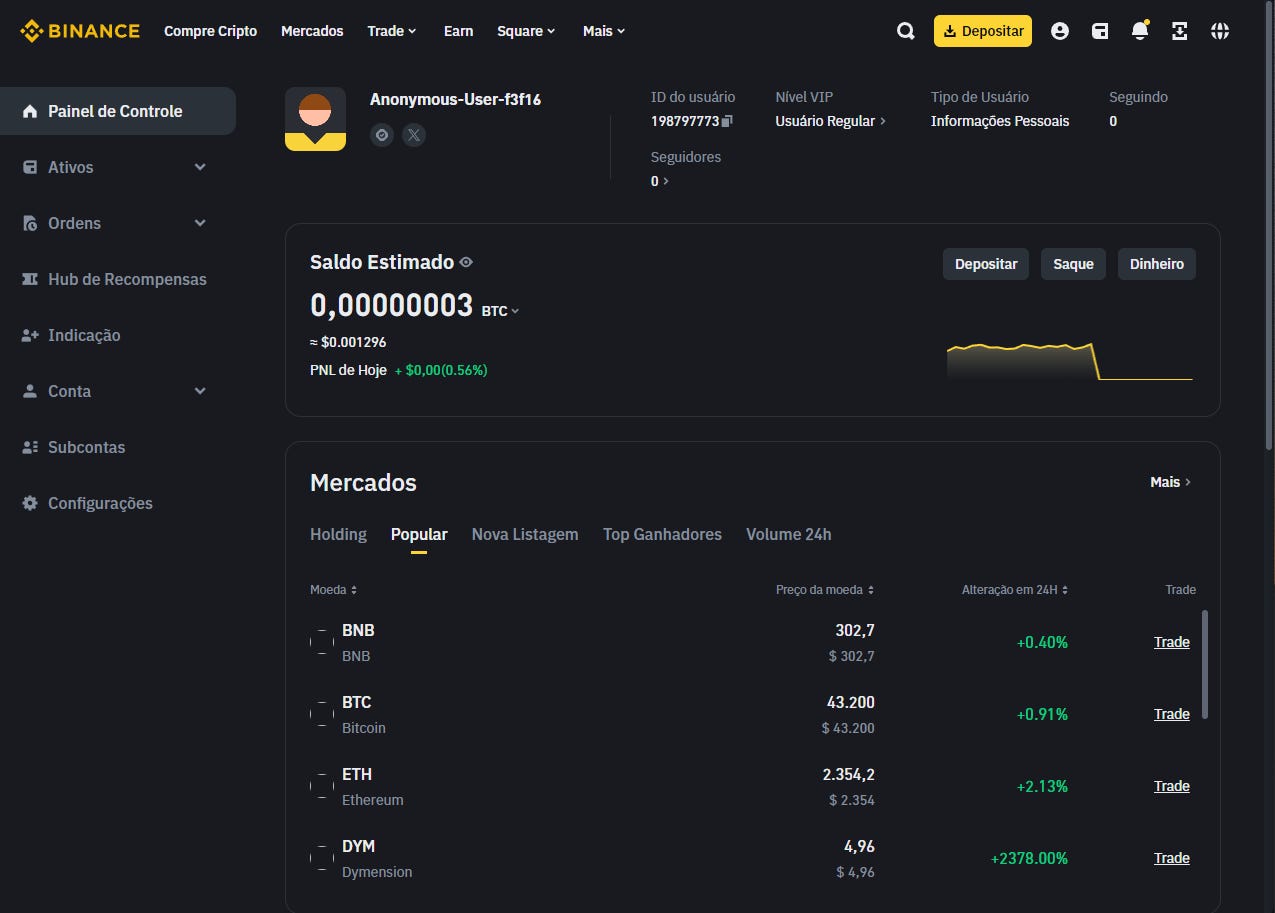The image size is (1275, 913).
Task: Open the search magnifier icon
Action: [x=905, y=31]
